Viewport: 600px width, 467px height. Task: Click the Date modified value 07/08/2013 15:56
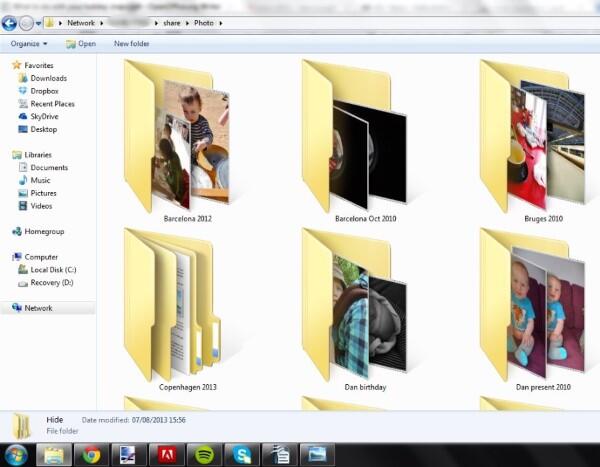click(x=158, y=420)
